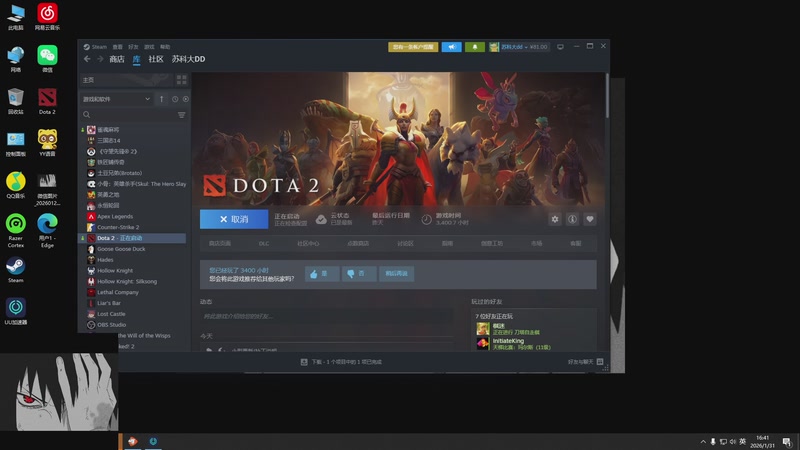Viewport: 800px width, 450px height.
Task: Open Steam desktop shortcut
Action: point(16,270)
